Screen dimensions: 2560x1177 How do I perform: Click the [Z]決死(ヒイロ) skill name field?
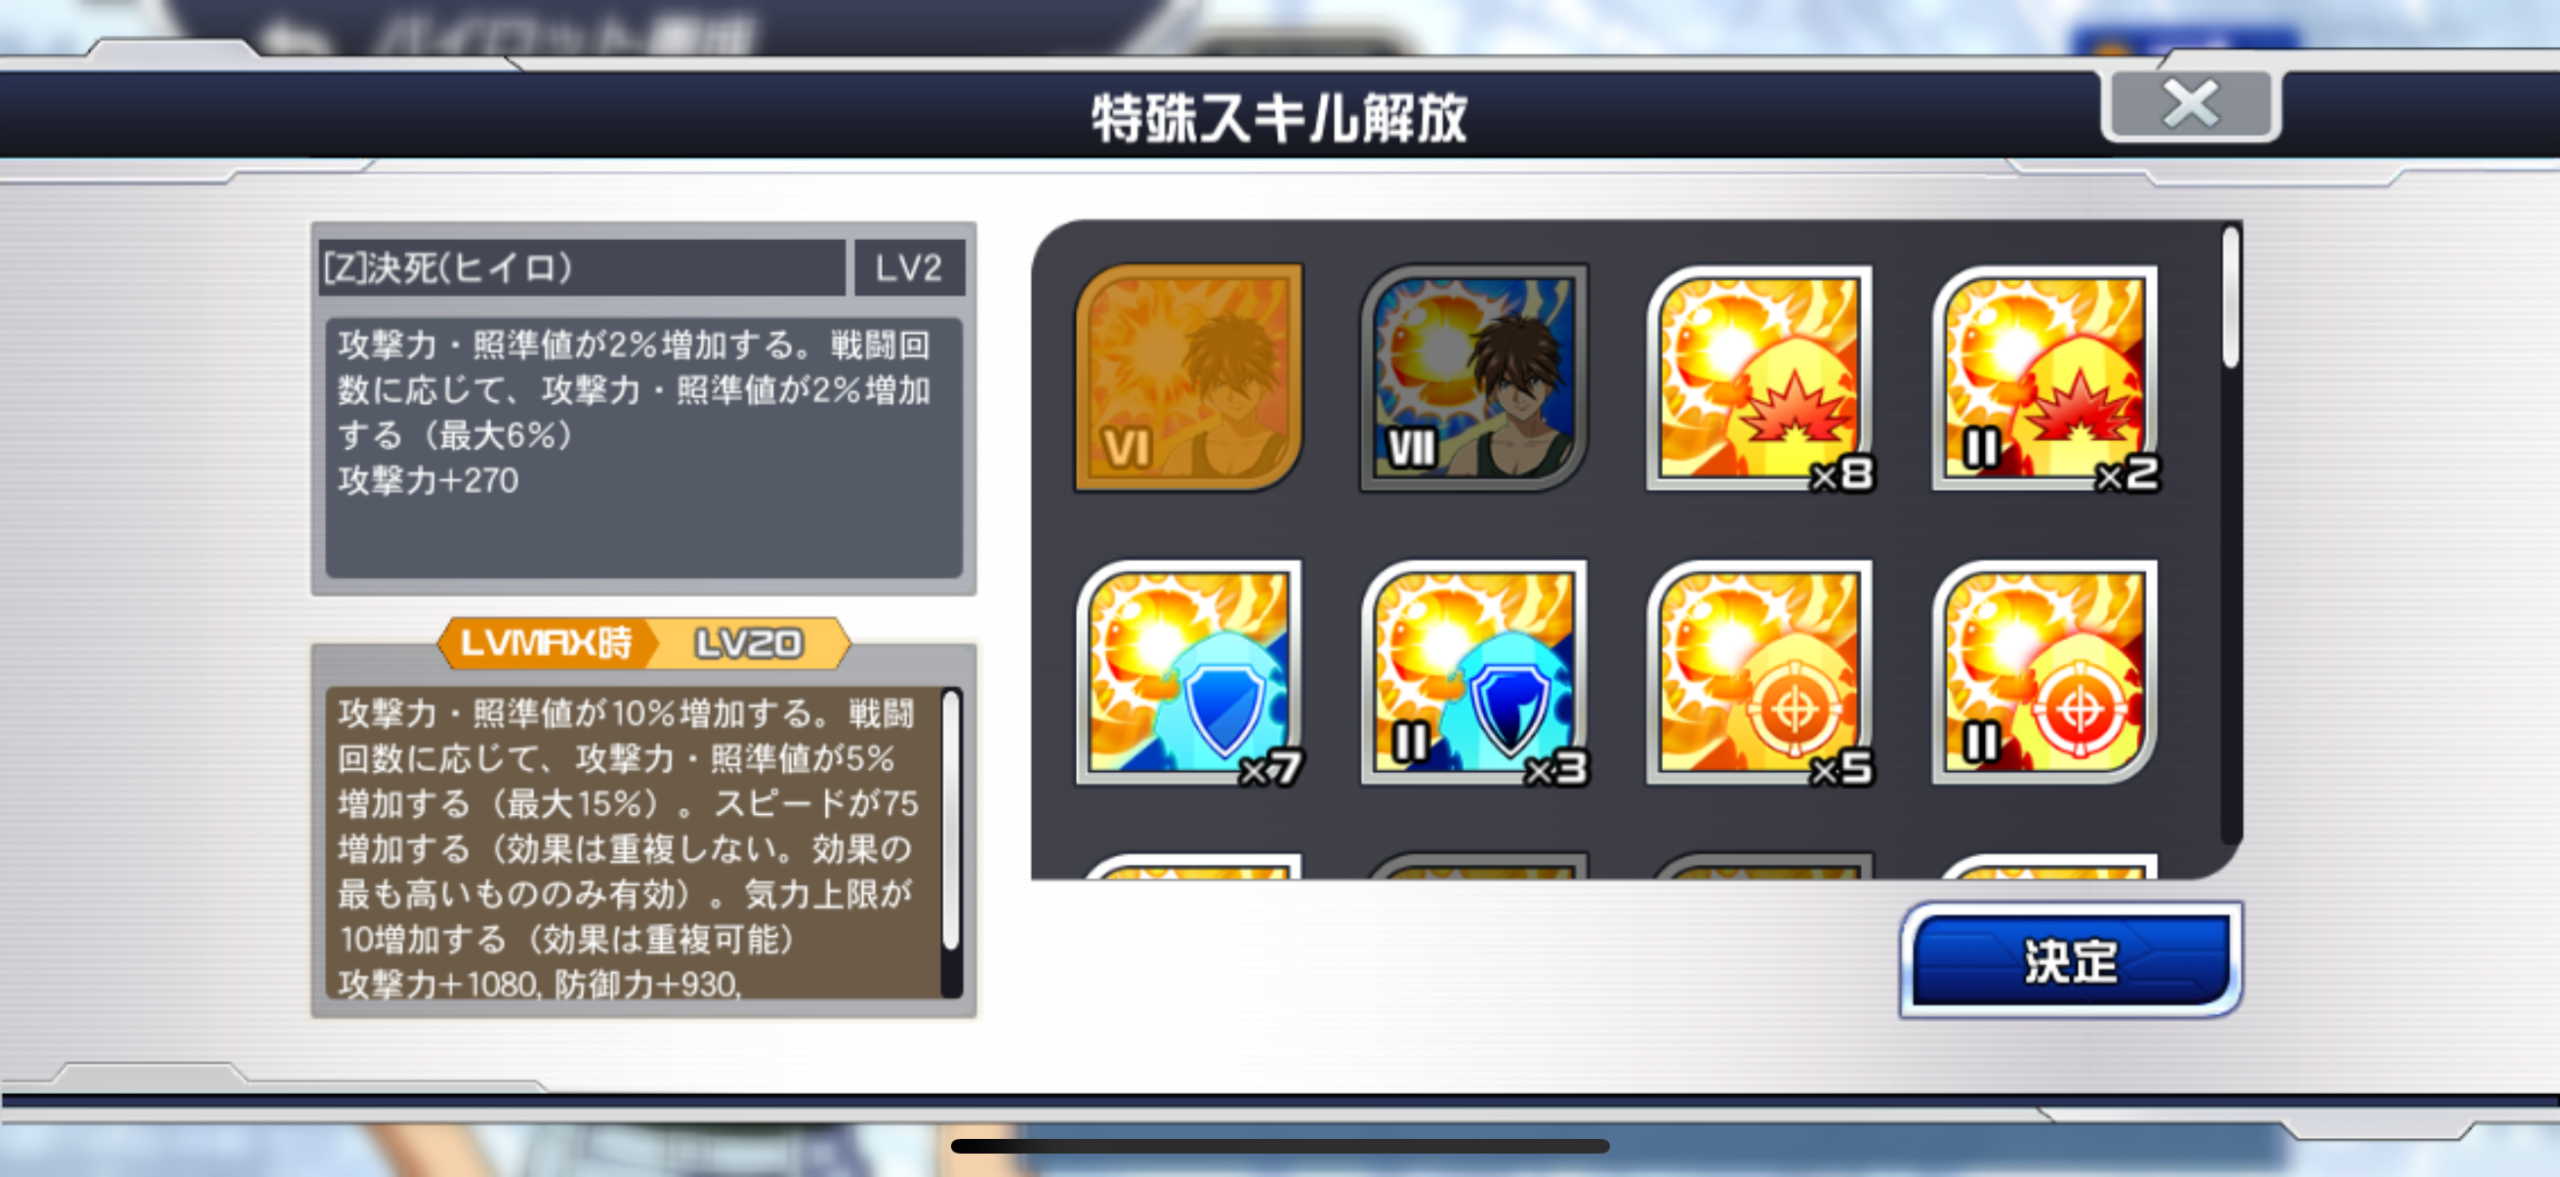point(581,267)
